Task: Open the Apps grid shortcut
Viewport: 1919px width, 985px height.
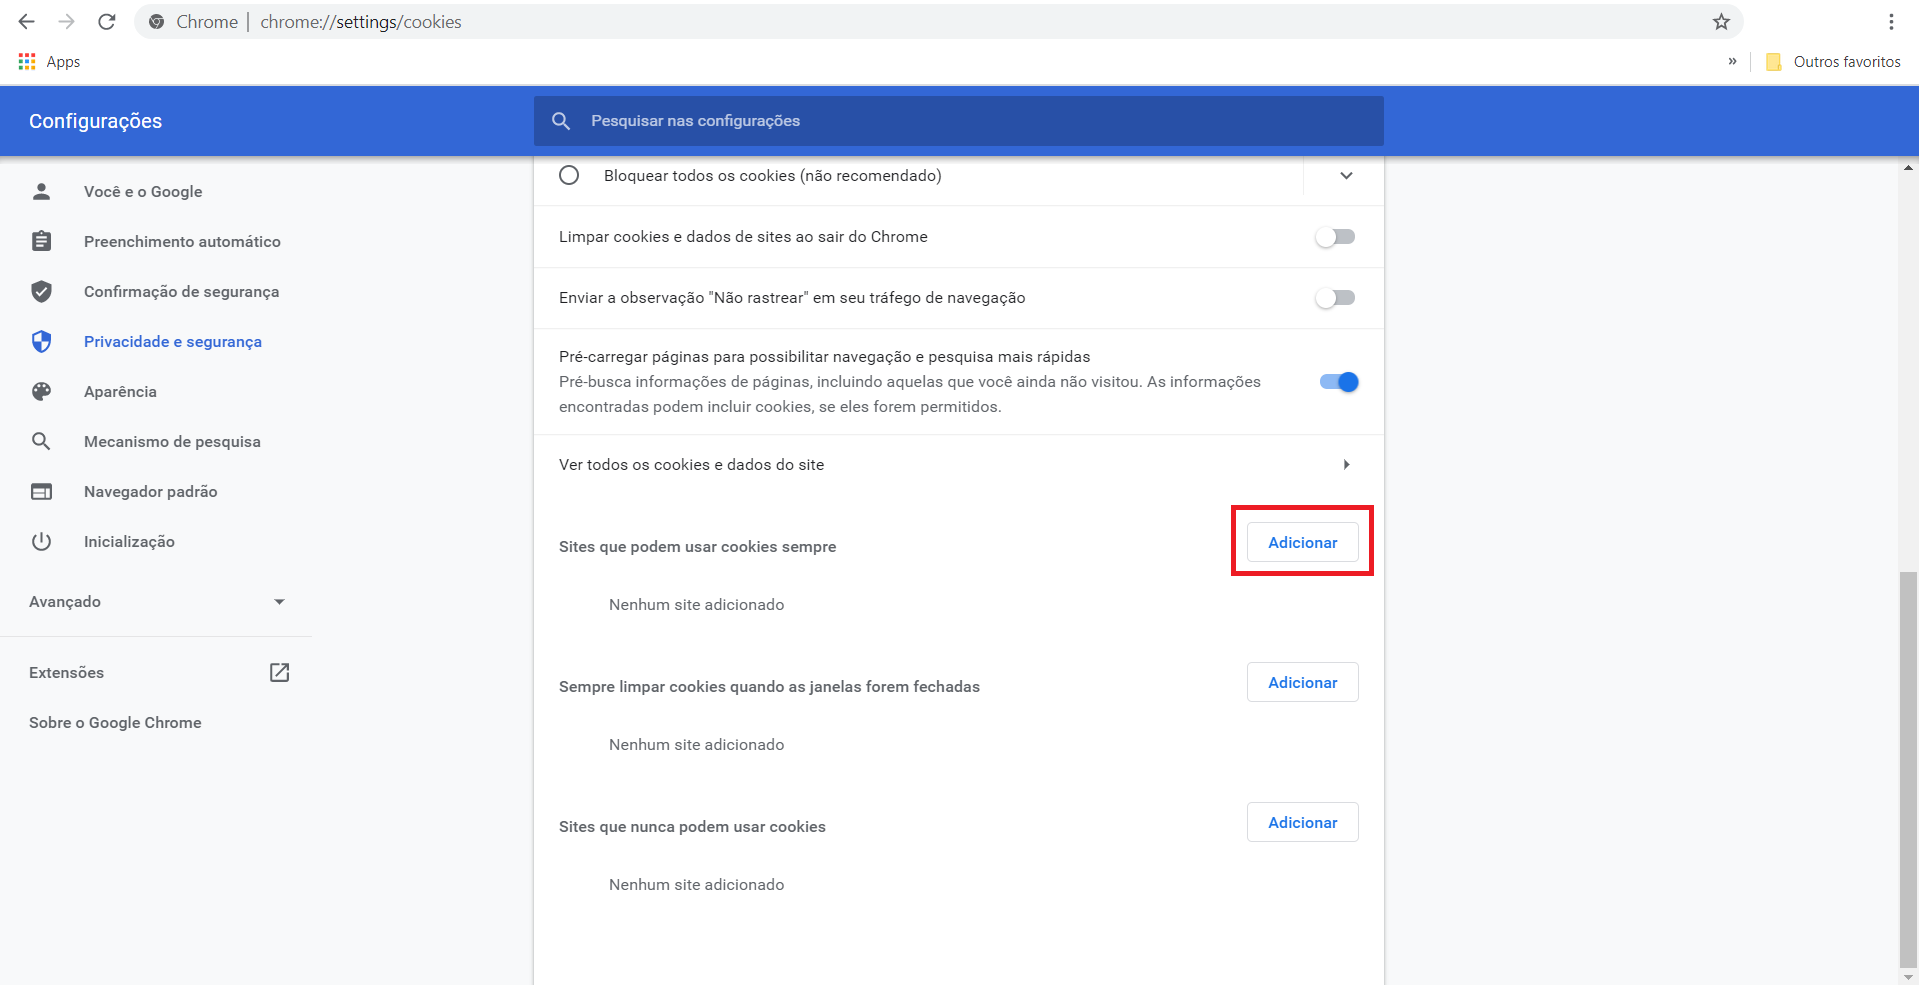Action: click(27, 62)
